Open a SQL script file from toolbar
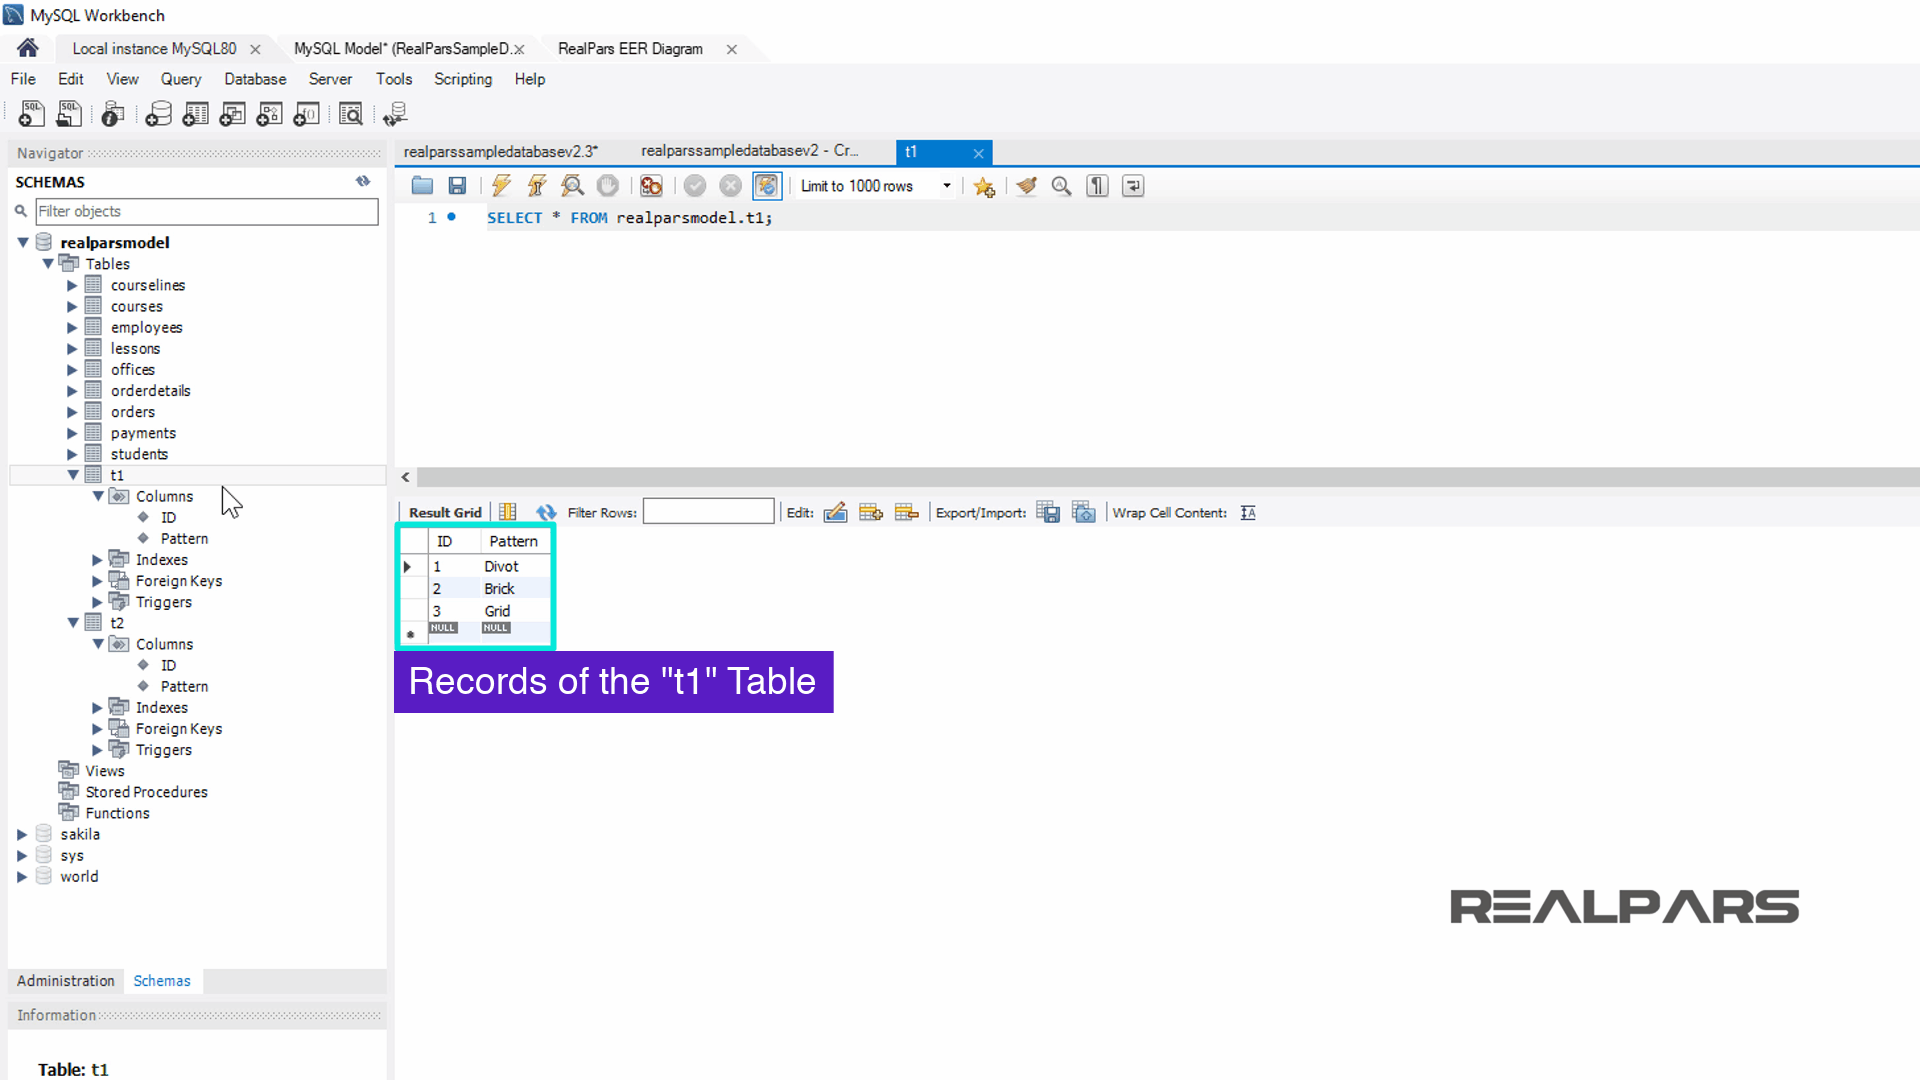1920x1080 pixels. pos(68,114)
